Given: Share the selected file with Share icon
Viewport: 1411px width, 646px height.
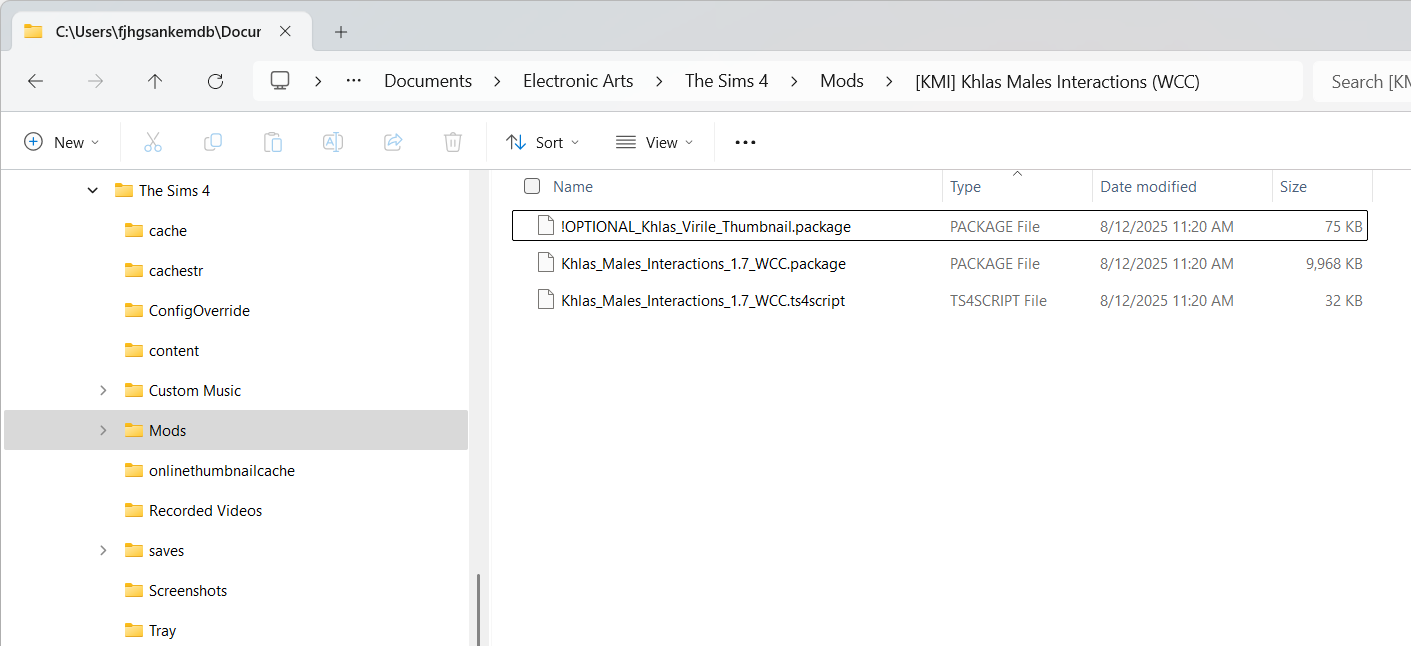Looking at the screenshot, I should click(x=392, y=142).
